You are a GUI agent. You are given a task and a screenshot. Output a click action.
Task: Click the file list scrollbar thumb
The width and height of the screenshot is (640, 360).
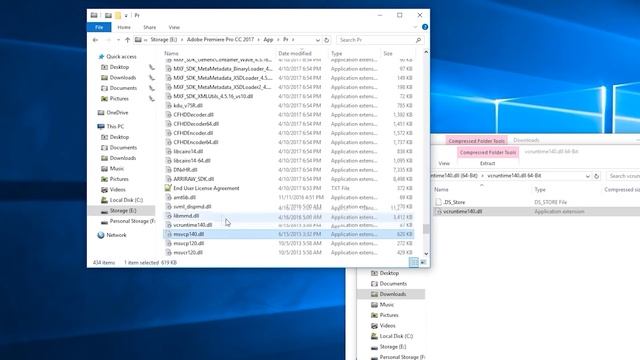[x=426, y=229]
